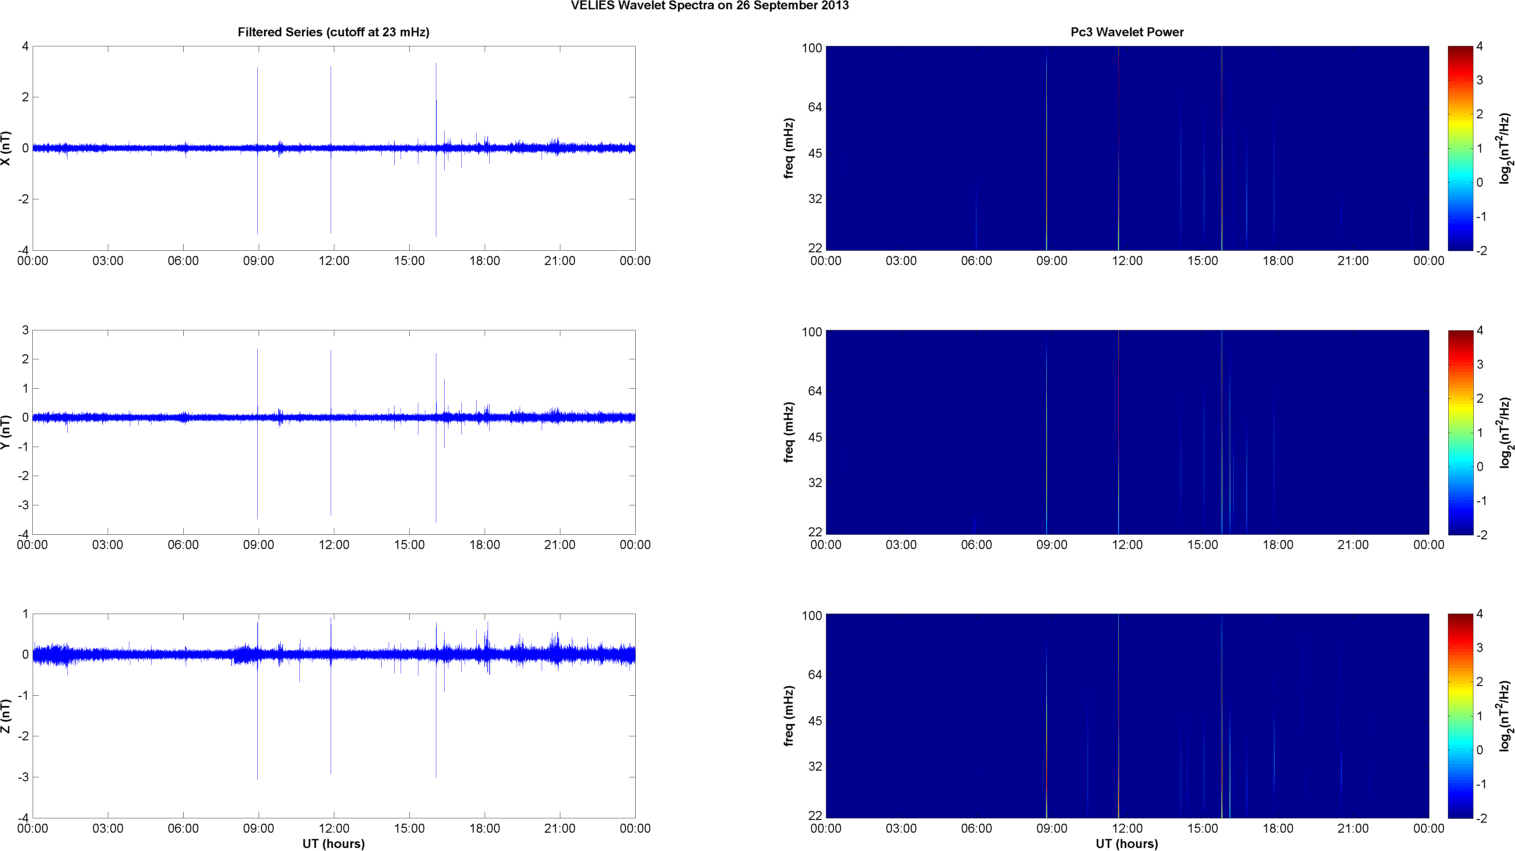The height and width of the screenshot is (851, 1515).
Task: Click the "X (nT)" axis label
Action: pyautogui.click(x=7, y=148)
